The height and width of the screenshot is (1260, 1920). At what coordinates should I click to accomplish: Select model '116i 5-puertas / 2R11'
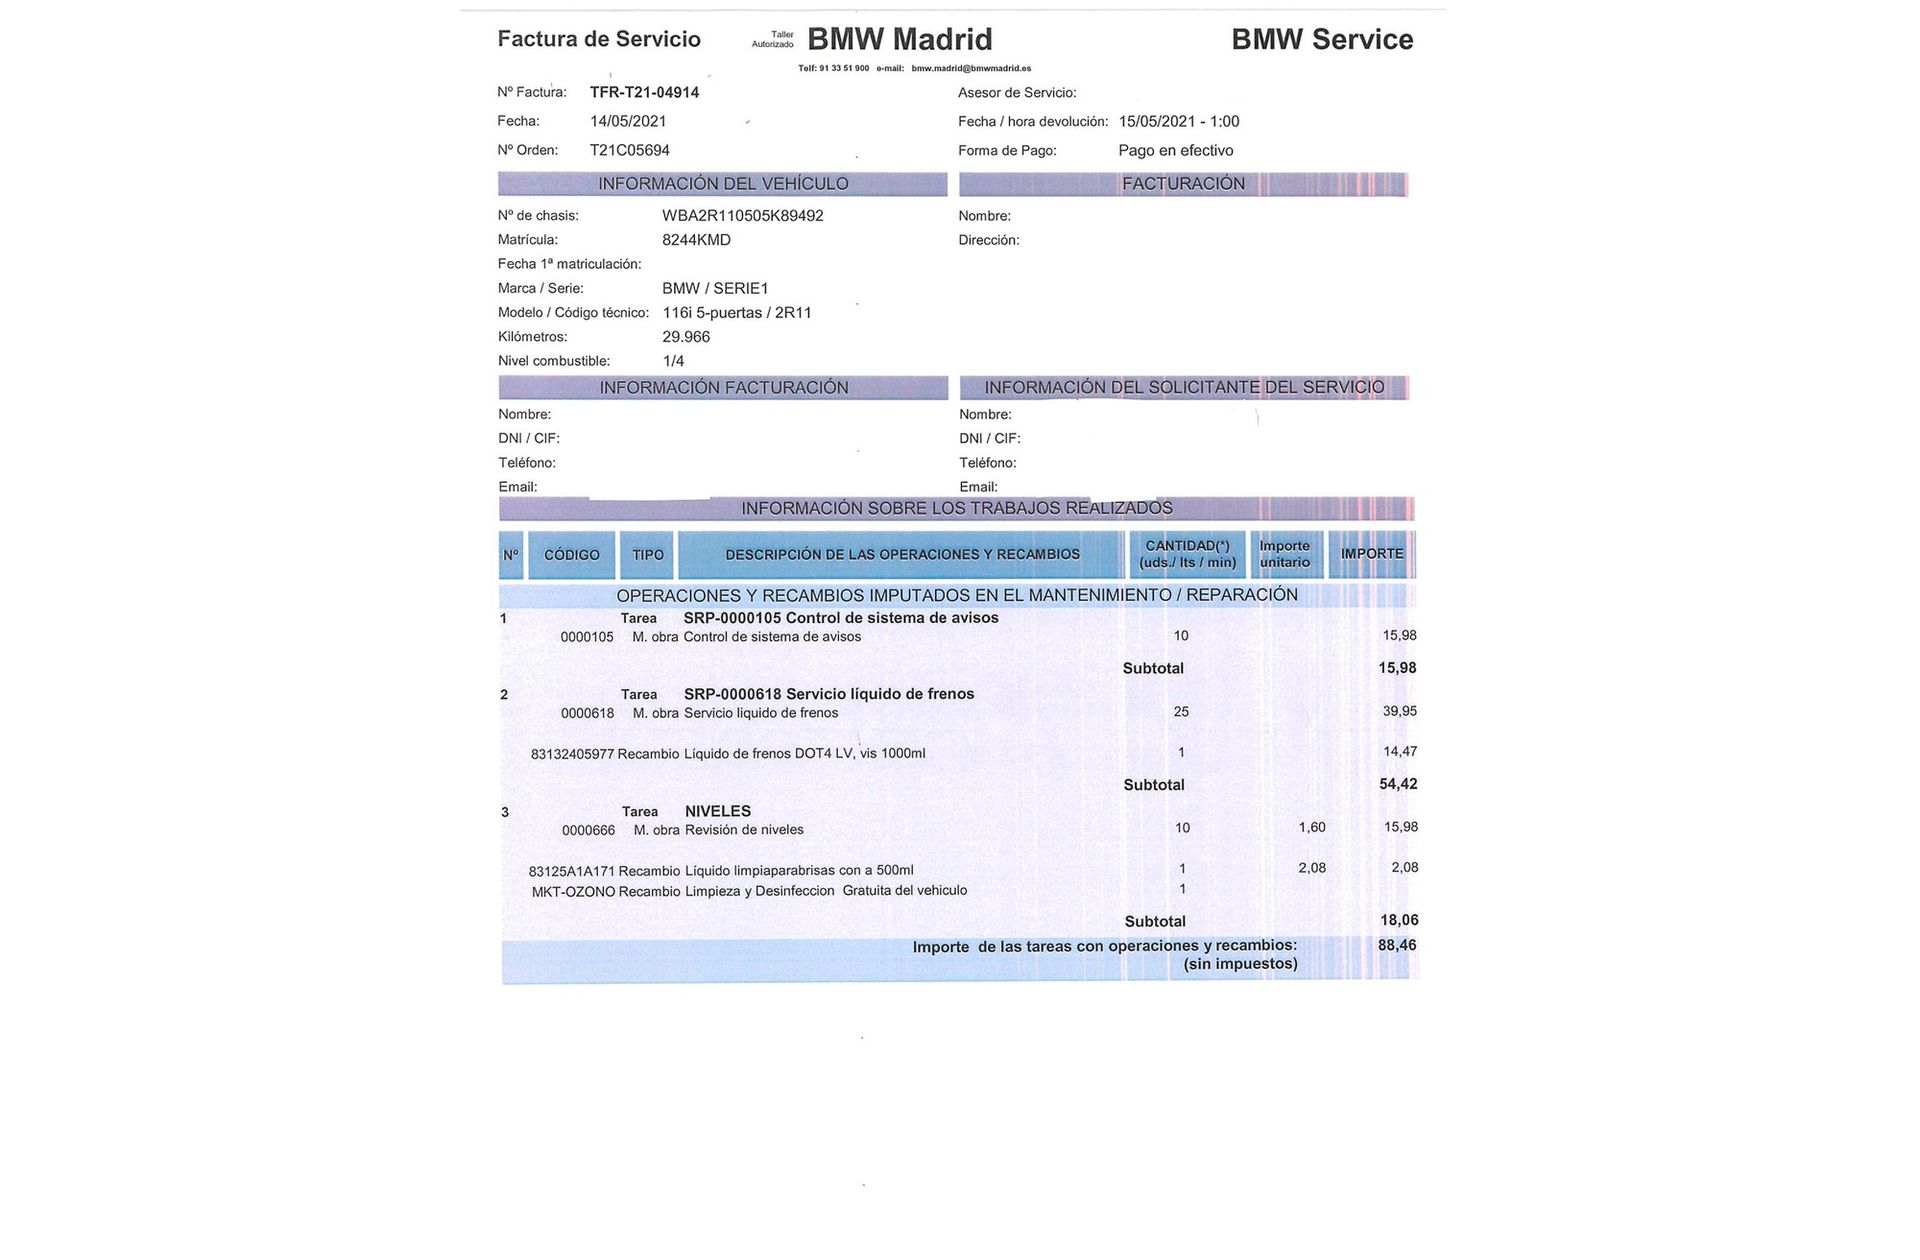click(737, 313)
